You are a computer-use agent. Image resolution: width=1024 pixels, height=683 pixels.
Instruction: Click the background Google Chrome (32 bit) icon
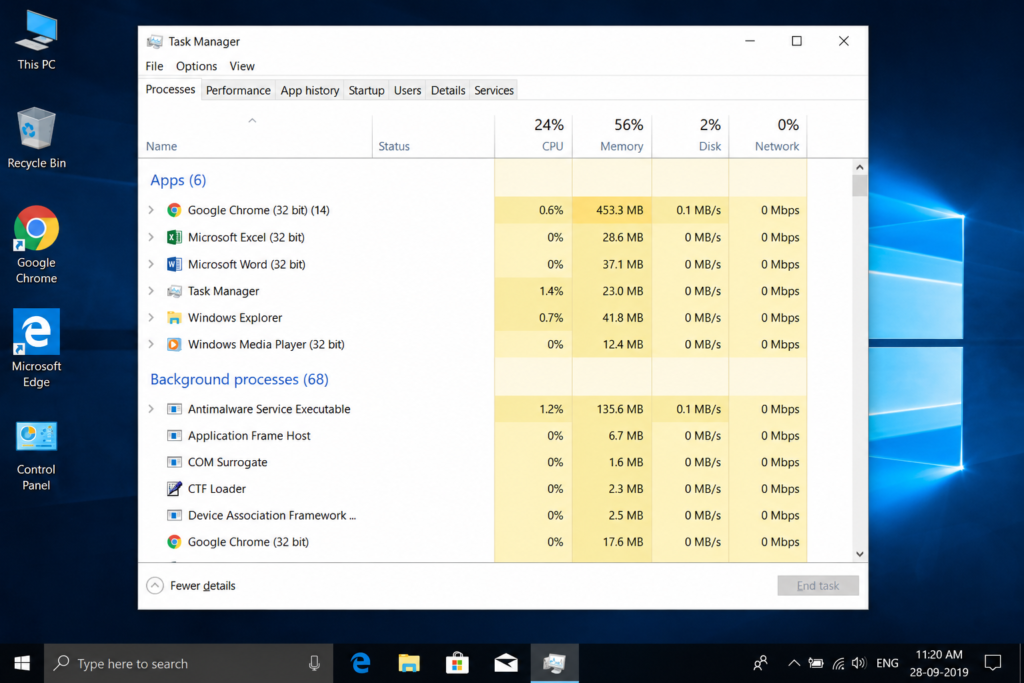174,542
